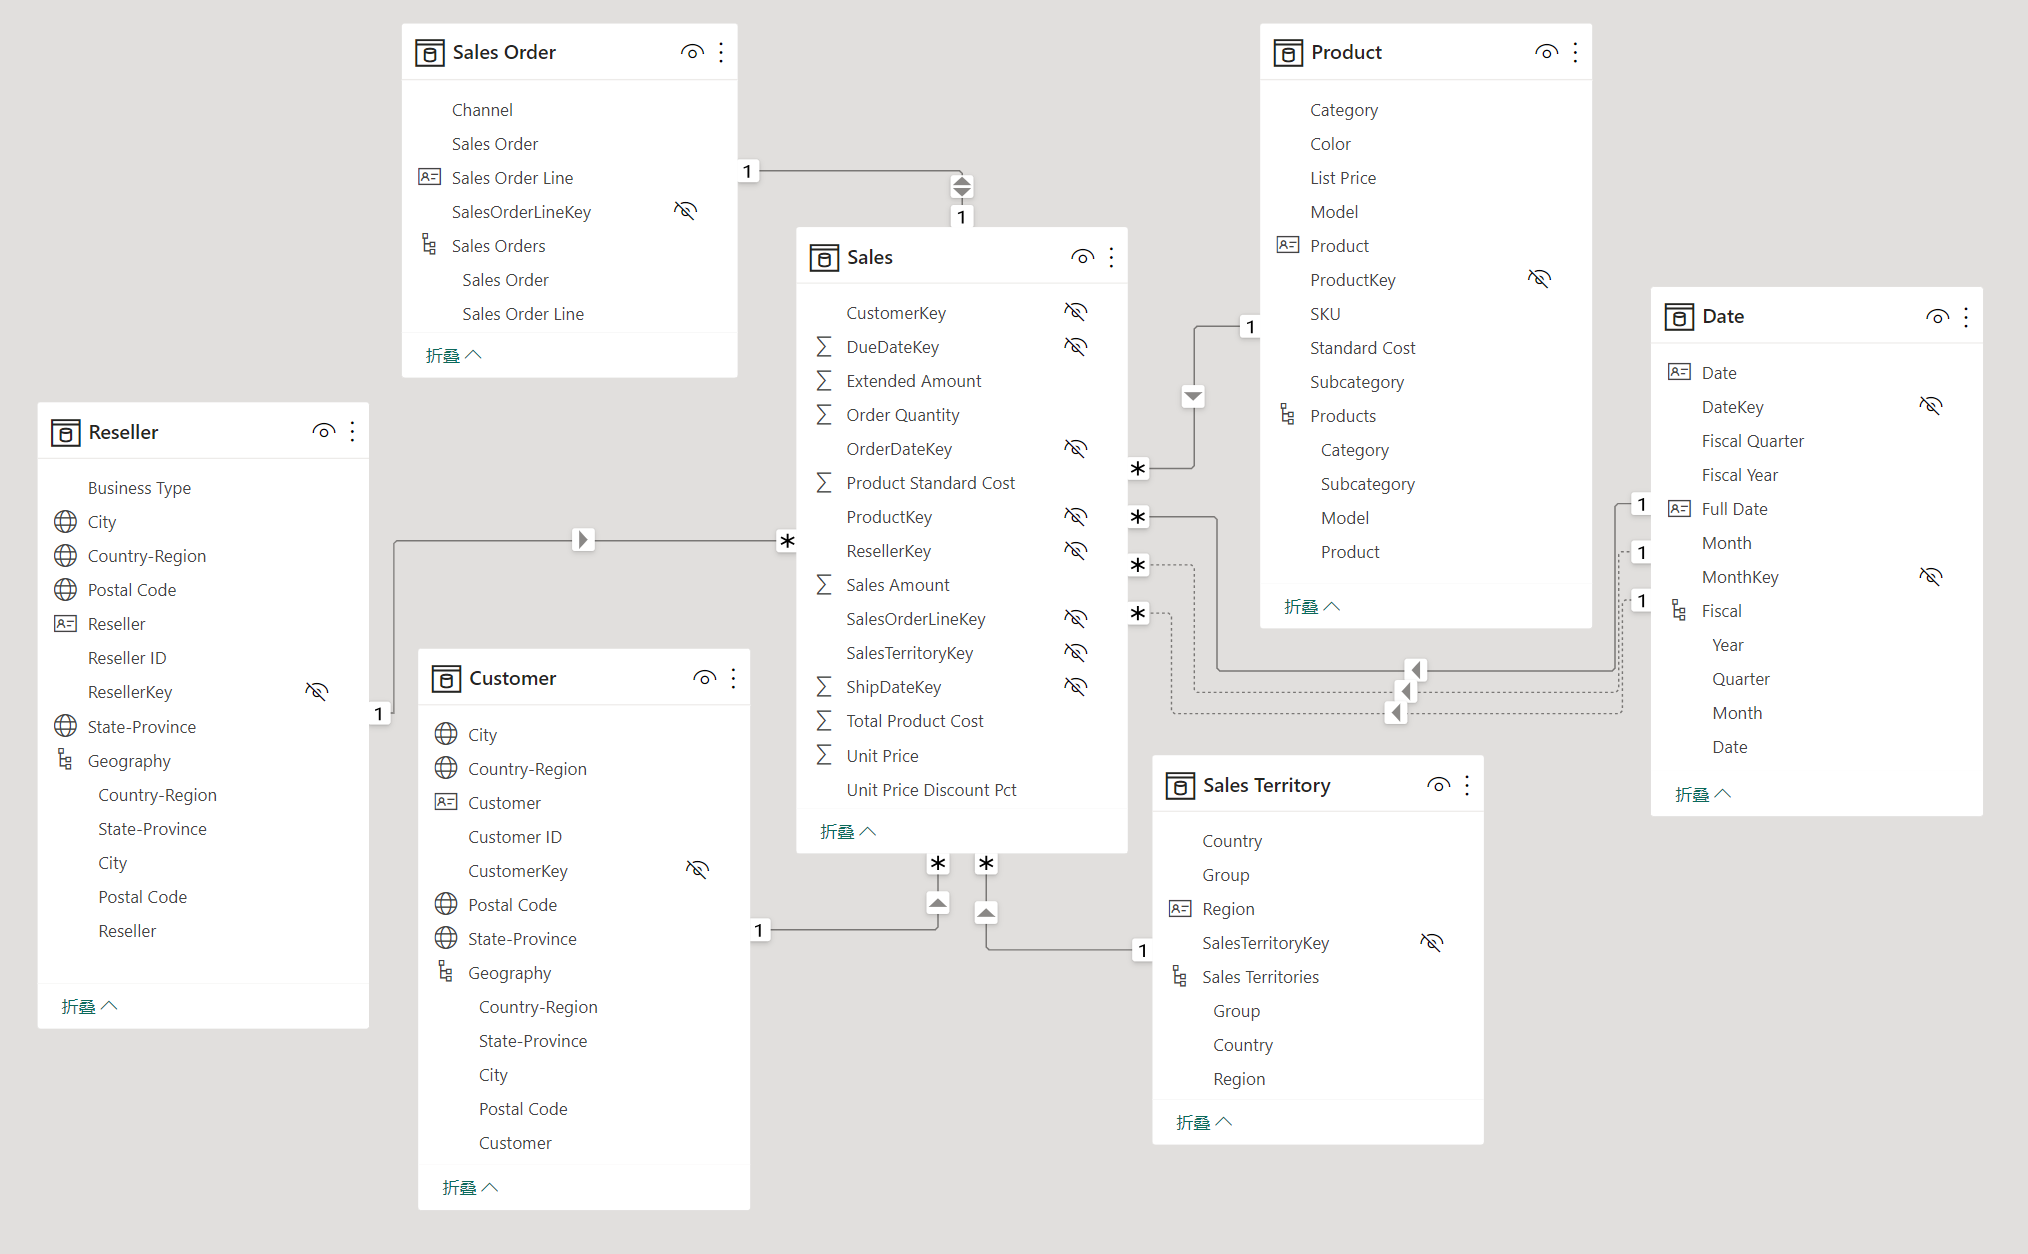Collapse the Sales Territory table fields
2028x1254 pixels.
[1203, 1122]
